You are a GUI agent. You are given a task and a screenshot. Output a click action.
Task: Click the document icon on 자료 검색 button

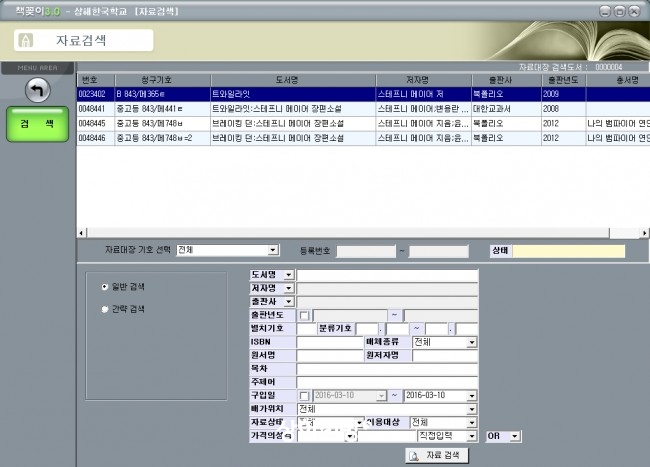pyautogui.click(x=413, y=456)
